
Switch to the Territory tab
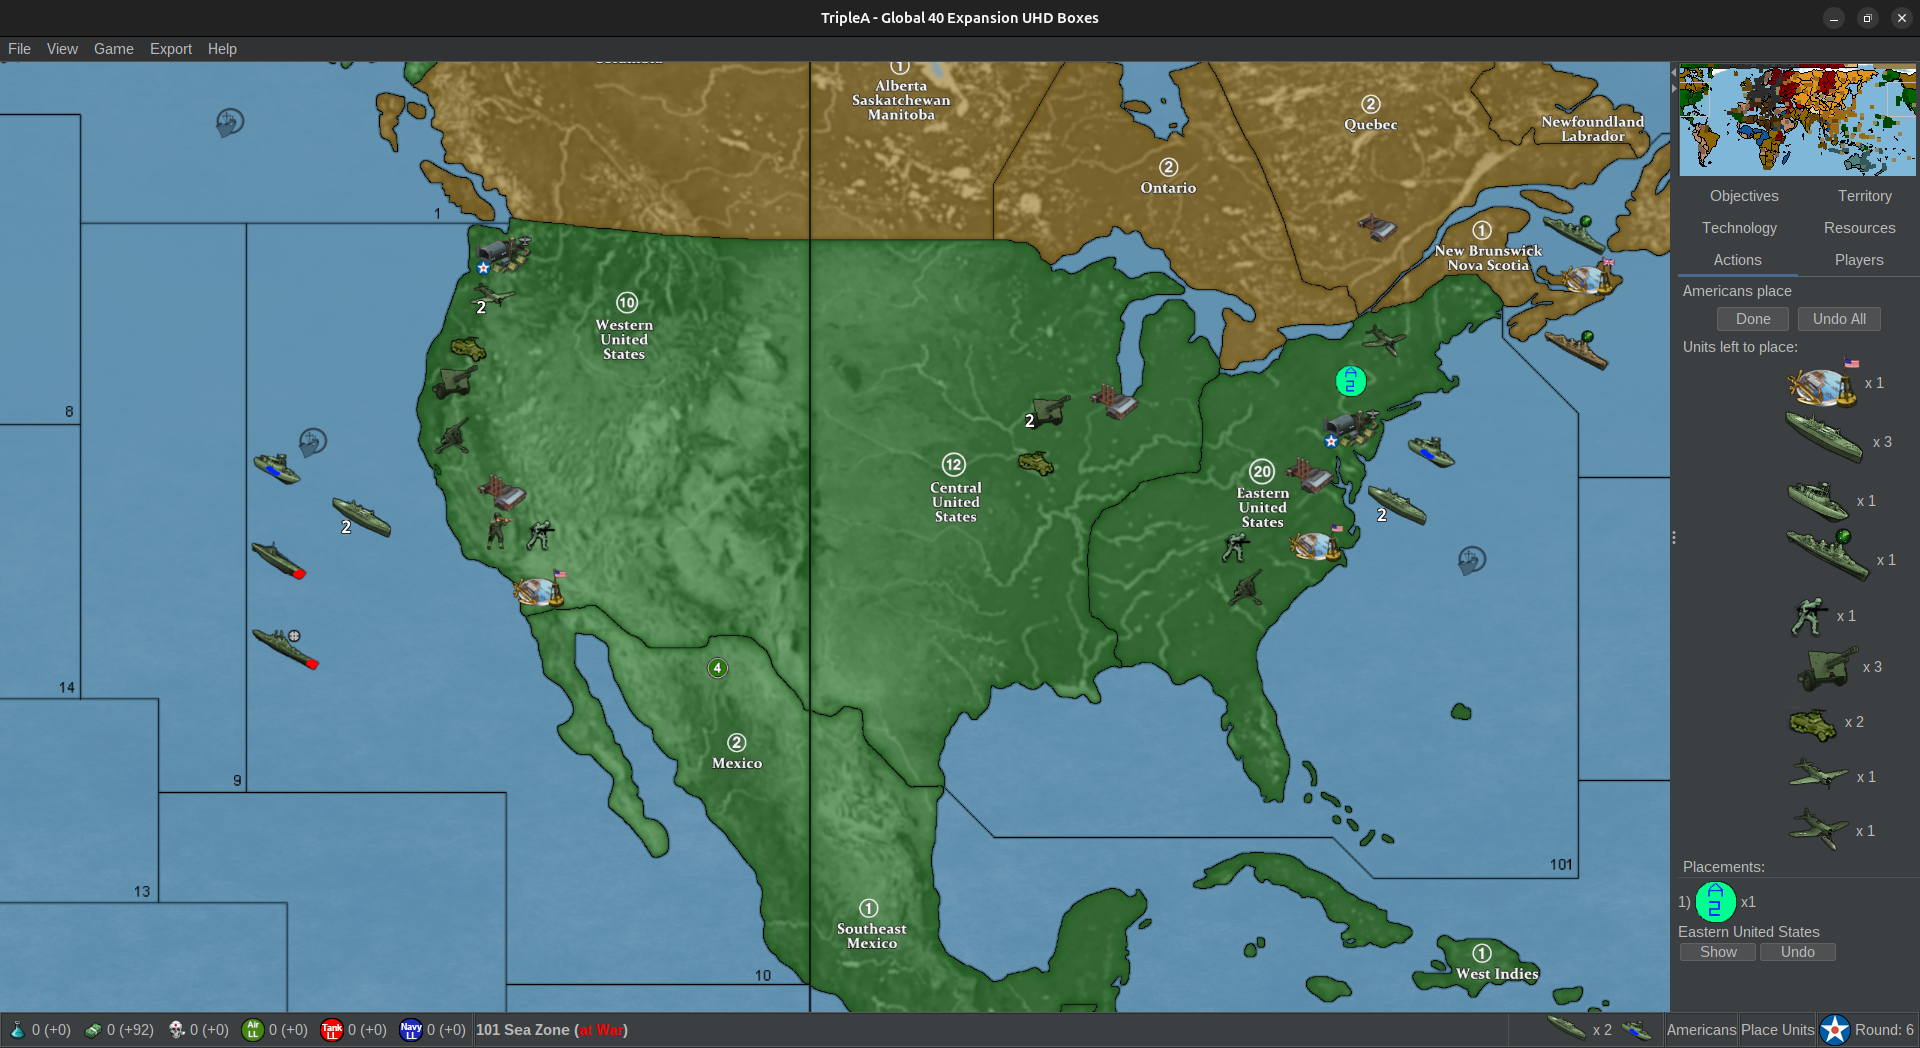click(1864, 196)
